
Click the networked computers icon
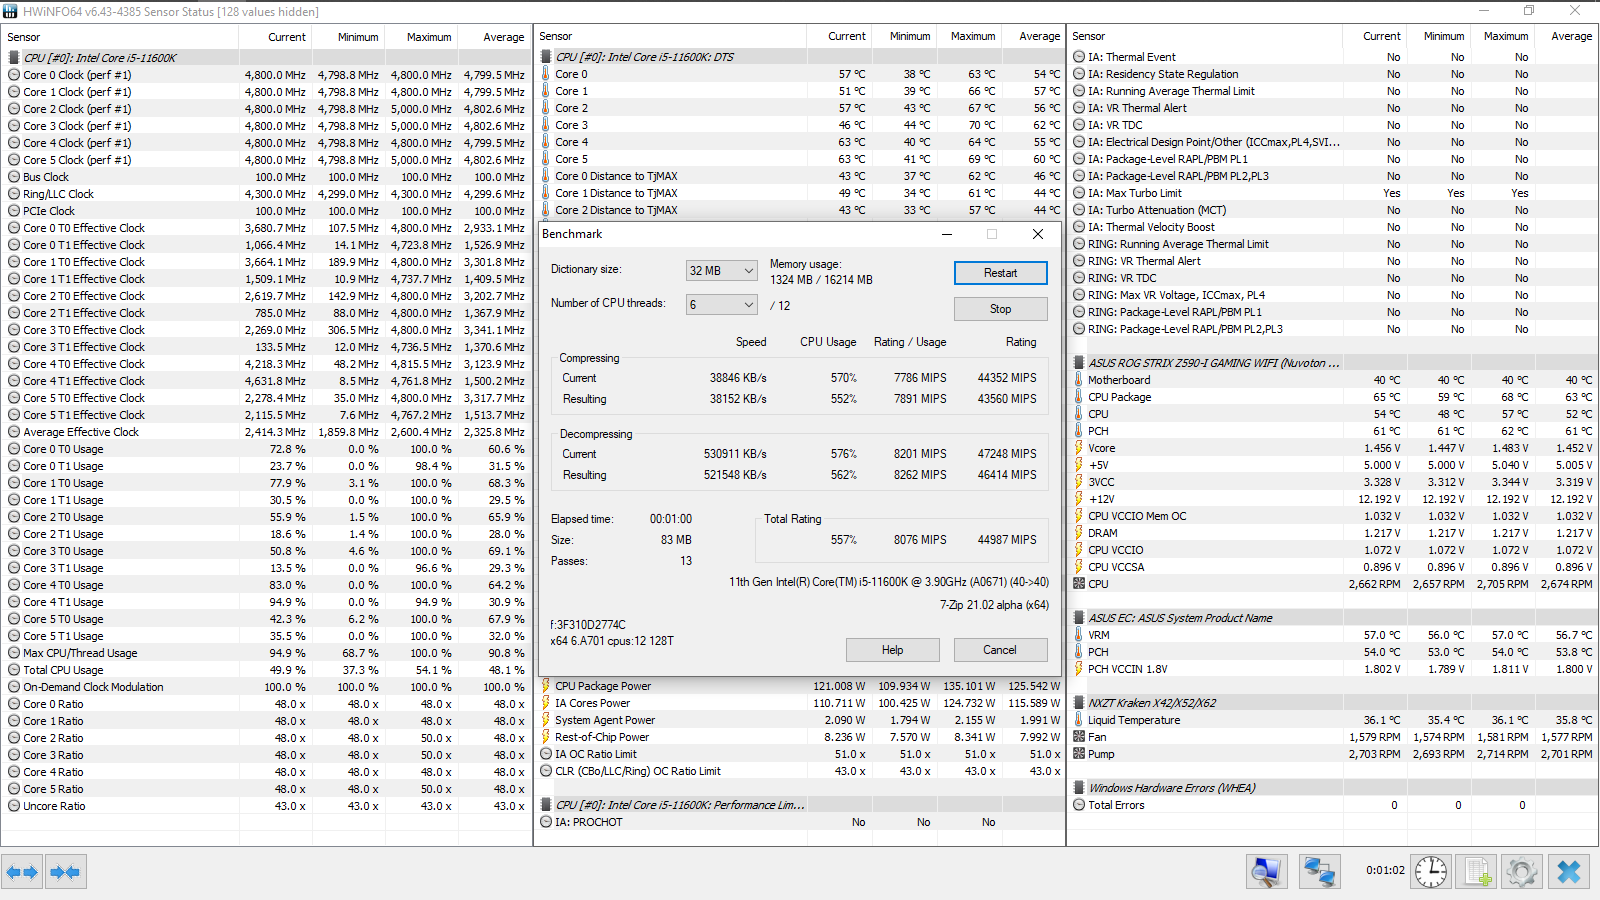click(x=1319, y=872)
